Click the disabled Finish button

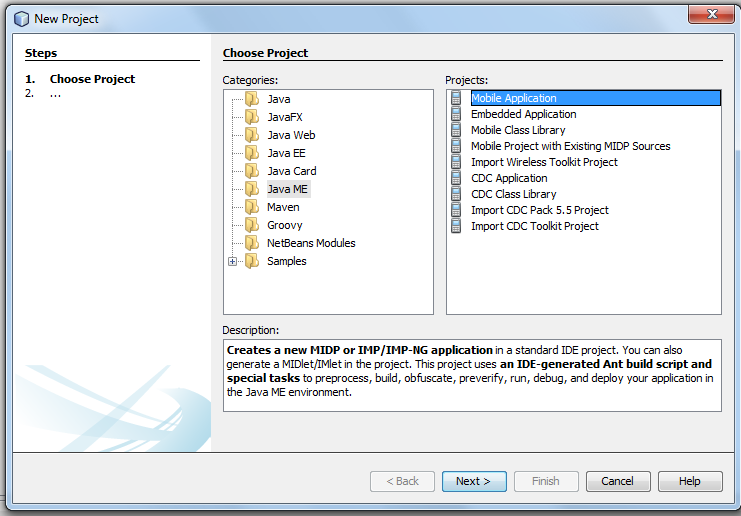pos(546,481)
